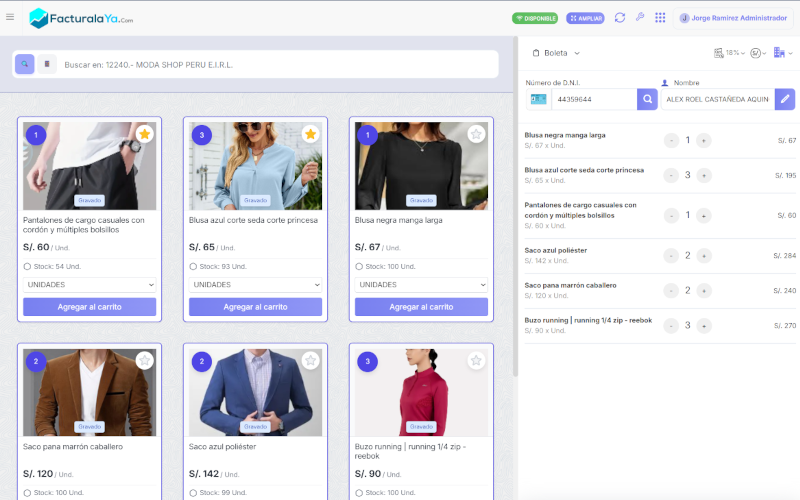Increase quantity of Saco azul poliéster

(704, 256)
